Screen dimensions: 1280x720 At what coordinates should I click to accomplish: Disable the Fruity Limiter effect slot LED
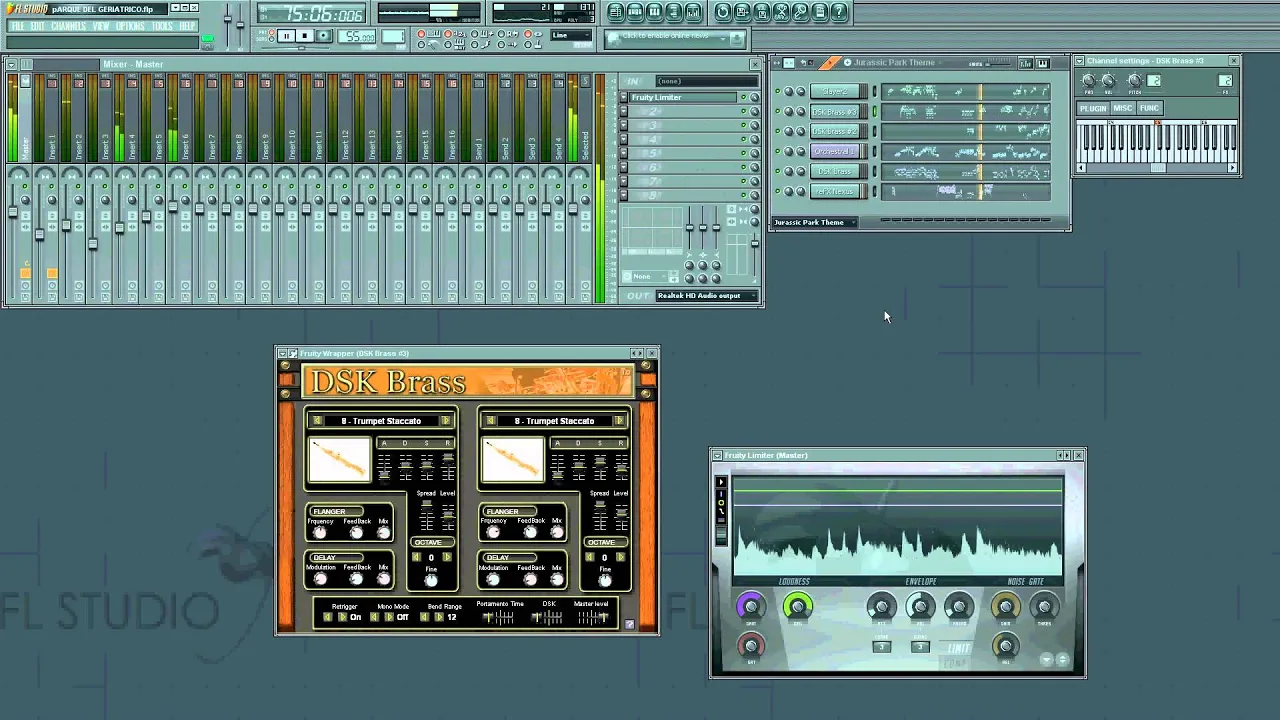pos(743,97)
